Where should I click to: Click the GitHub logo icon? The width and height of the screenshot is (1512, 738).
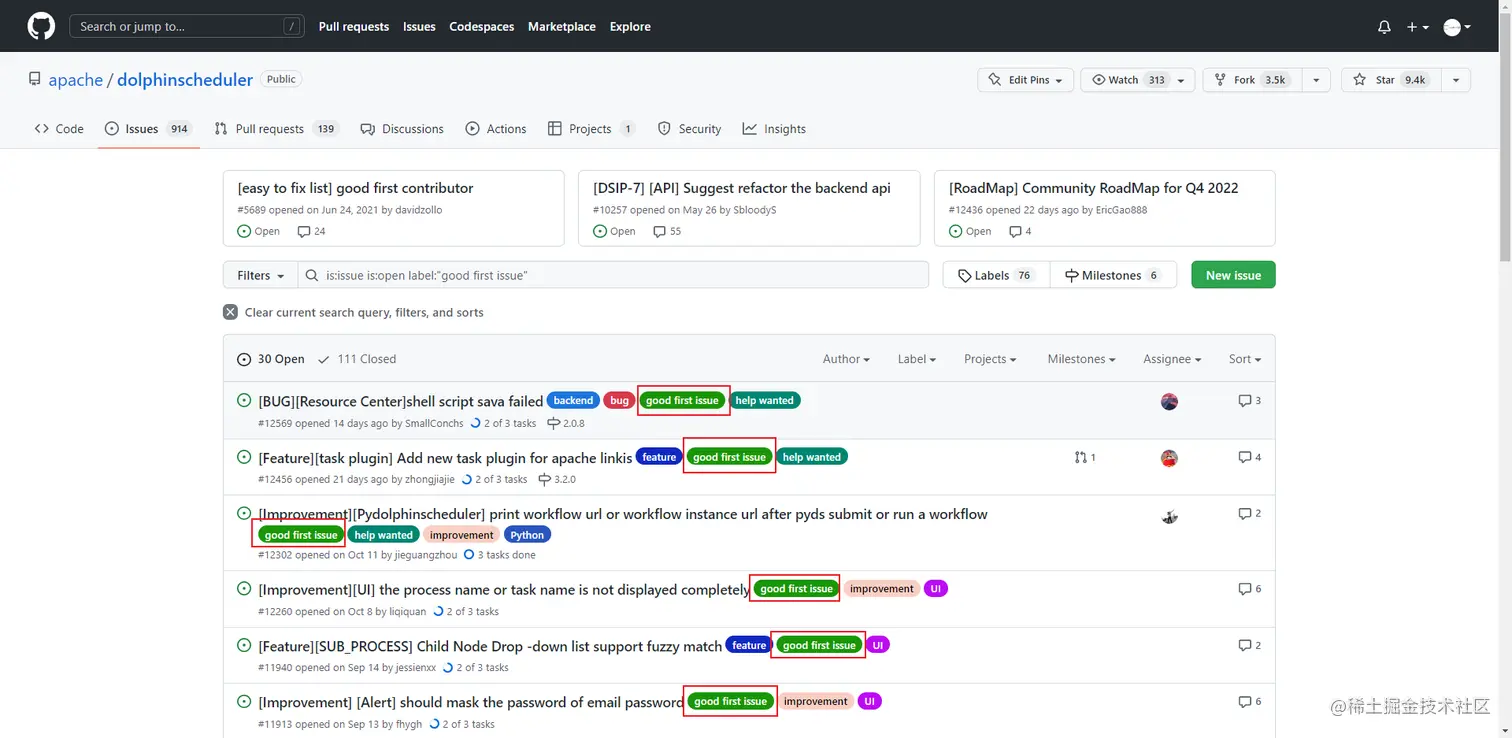pos(41,26)
